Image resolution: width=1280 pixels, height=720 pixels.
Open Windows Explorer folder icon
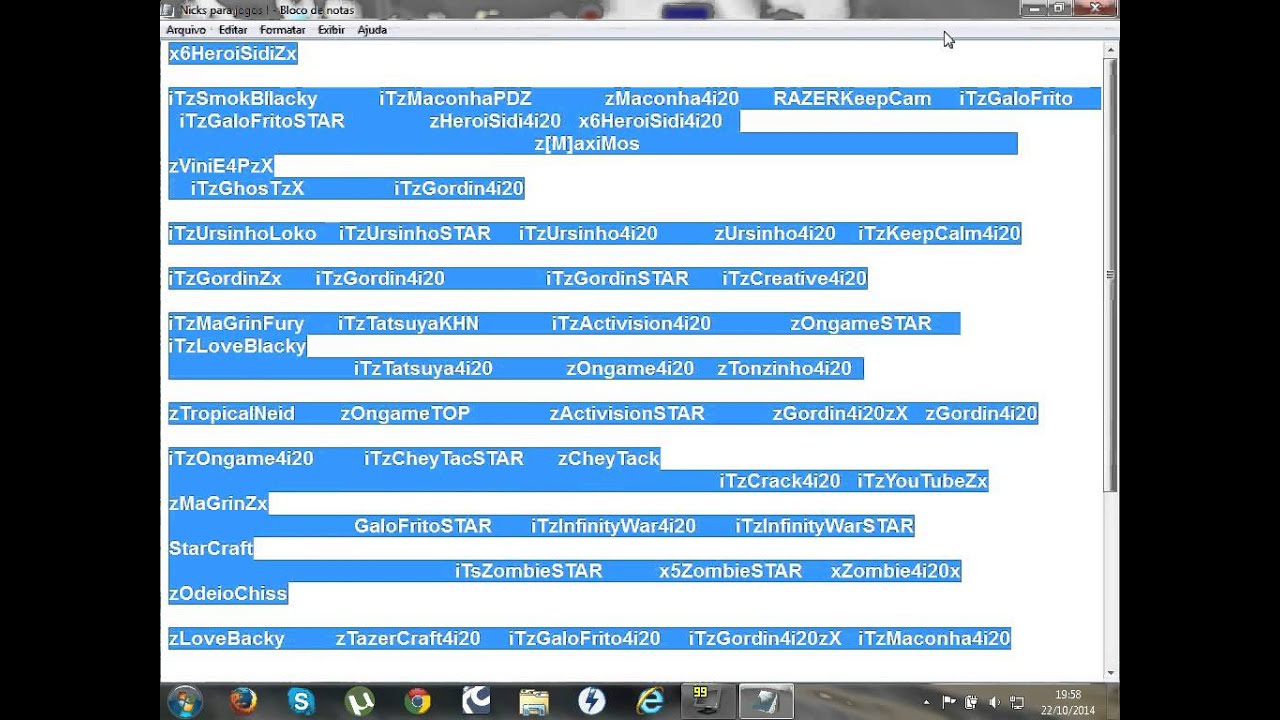[534, 701]
